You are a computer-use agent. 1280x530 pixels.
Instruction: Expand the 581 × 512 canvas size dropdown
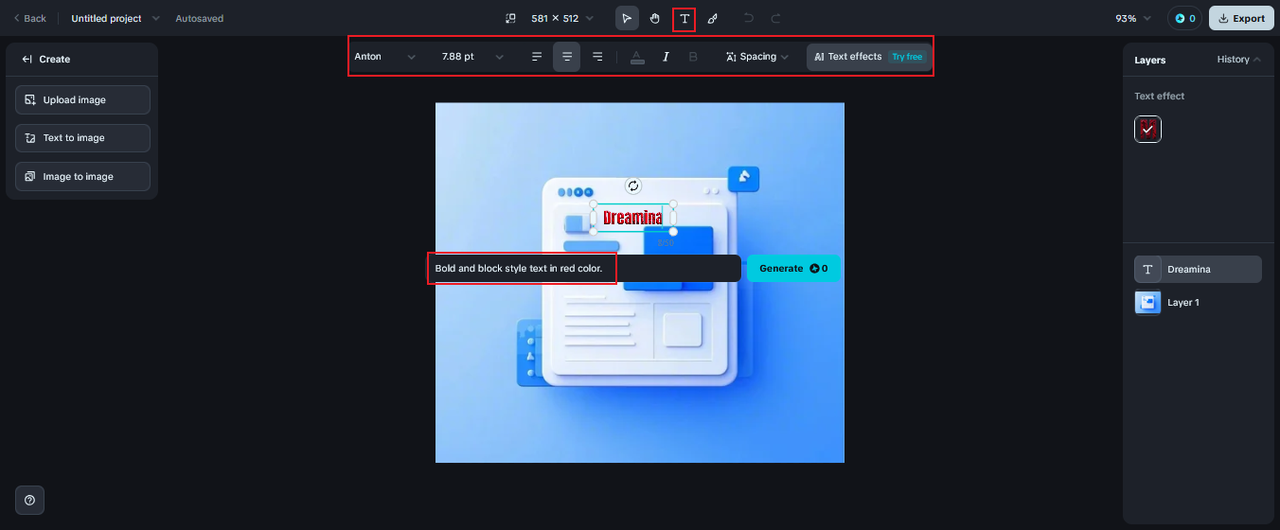pos(562,18)
